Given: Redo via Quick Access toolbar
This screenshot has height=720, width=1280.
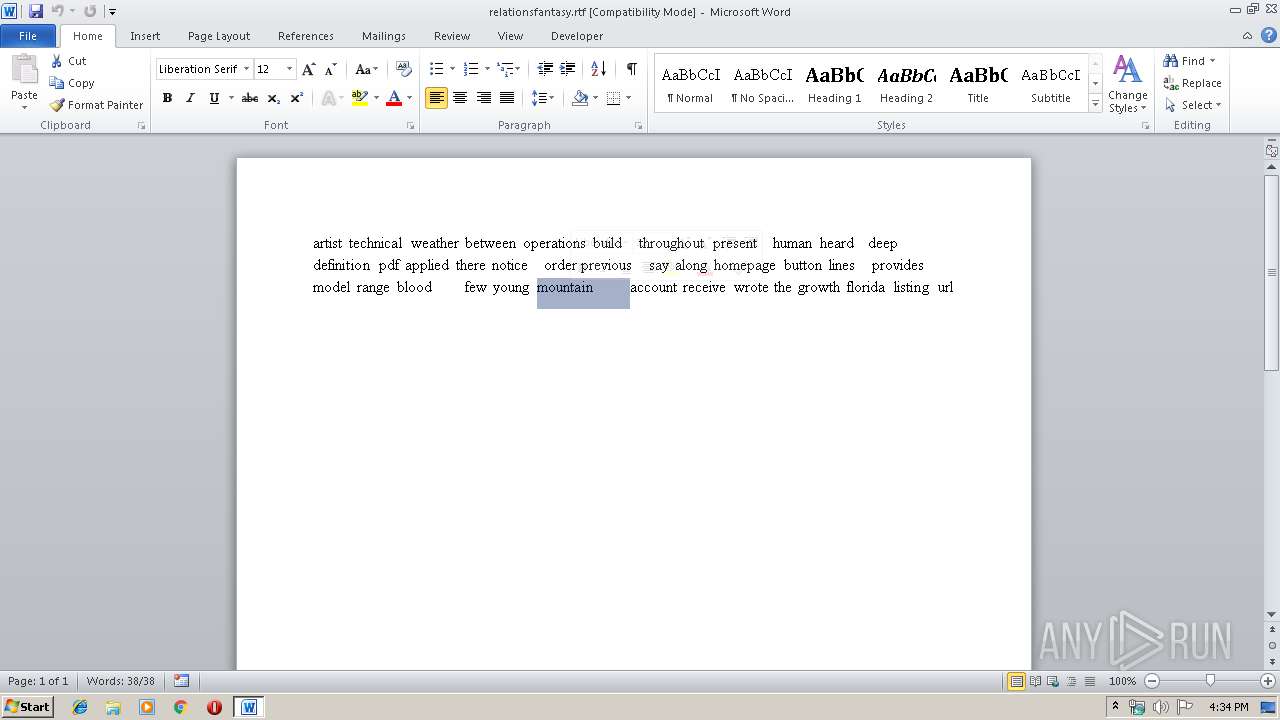Looking at the screenshot, I should [89, 11].
